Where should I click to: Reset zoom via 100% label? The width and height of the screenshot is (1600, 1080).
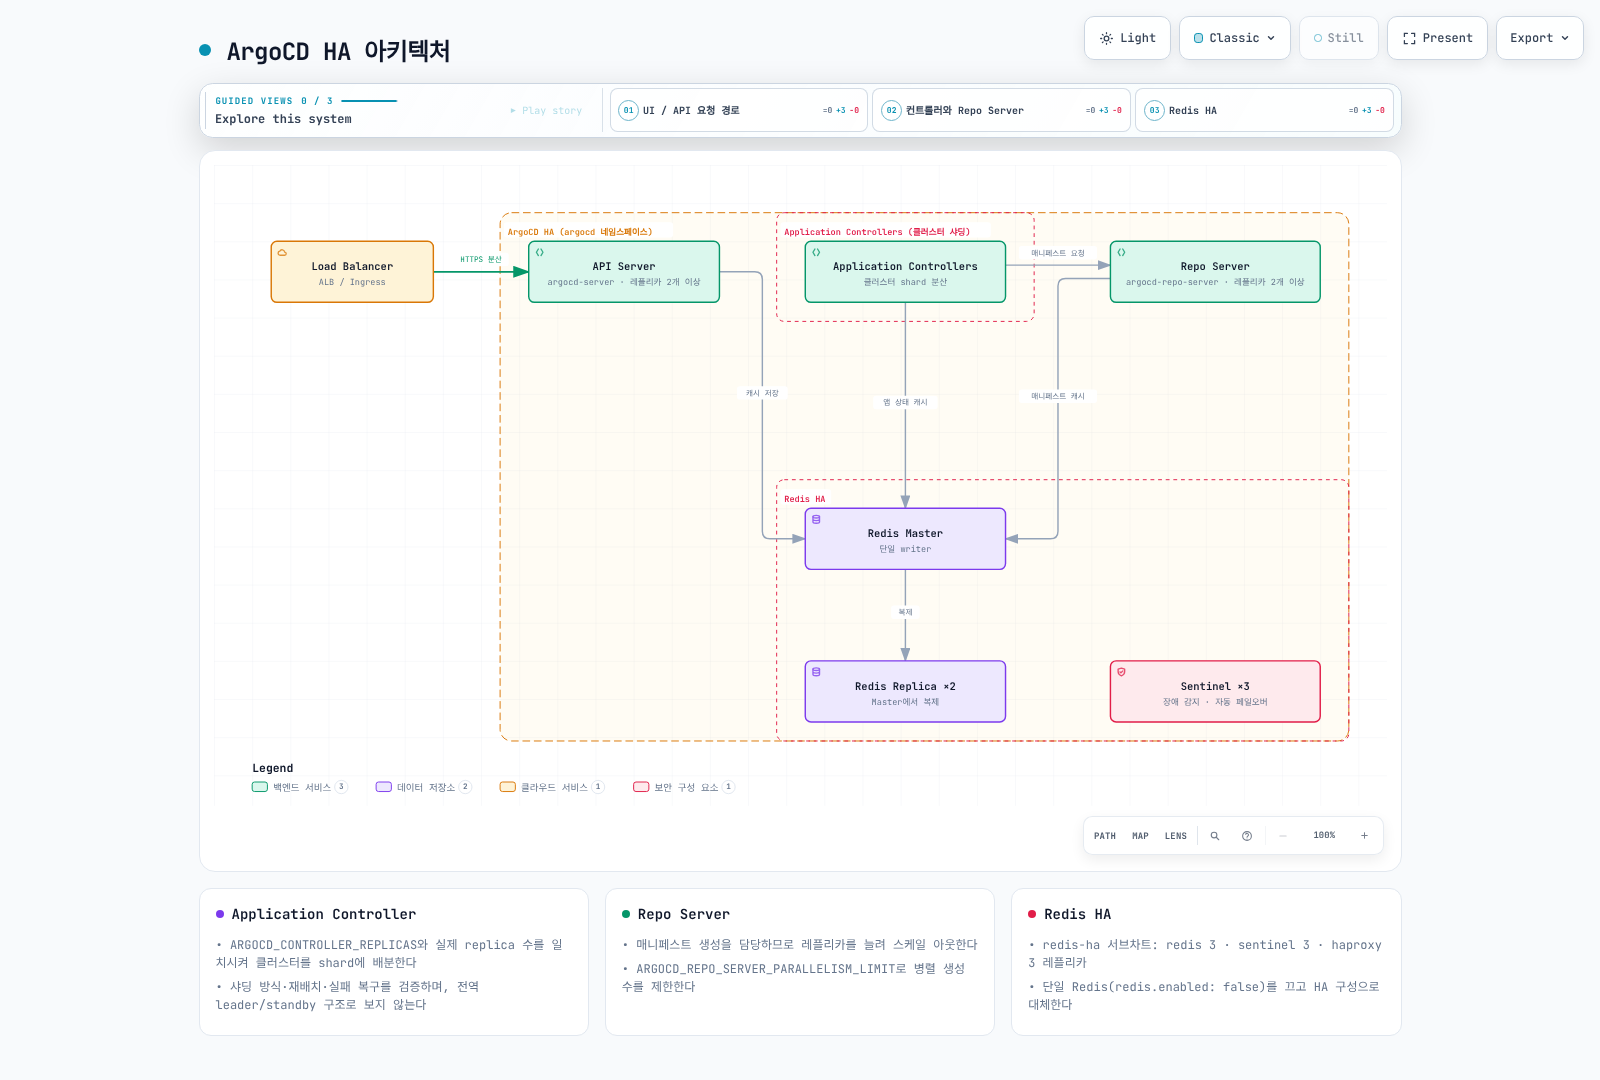click(1324, 835)
